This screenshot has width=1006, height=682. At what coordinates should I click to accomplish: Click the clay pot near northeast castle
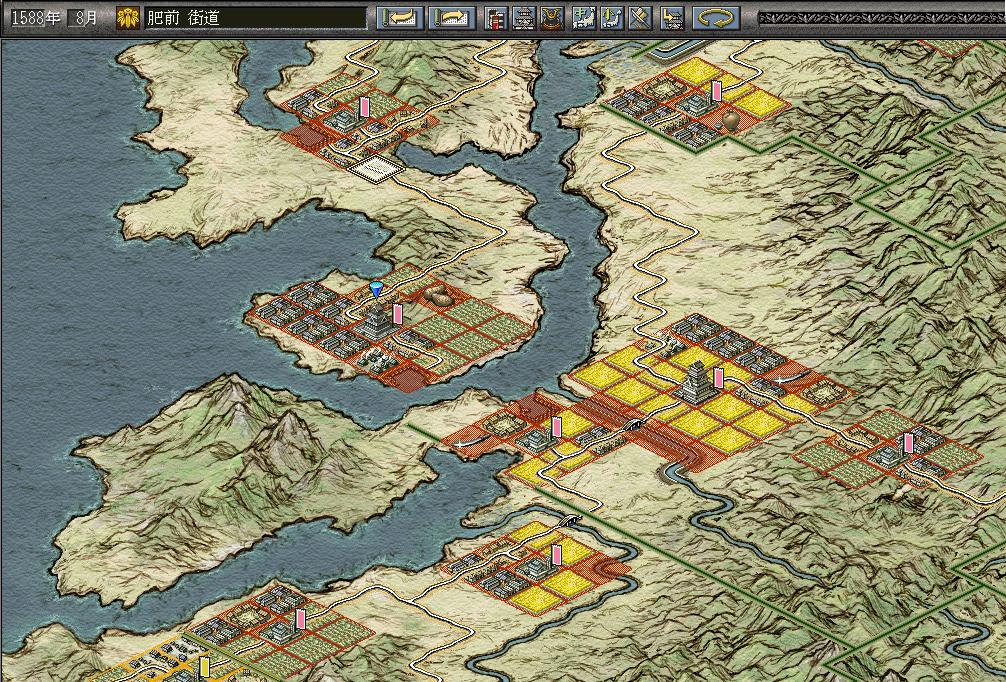pyautogui.click(x=731, y=119)
